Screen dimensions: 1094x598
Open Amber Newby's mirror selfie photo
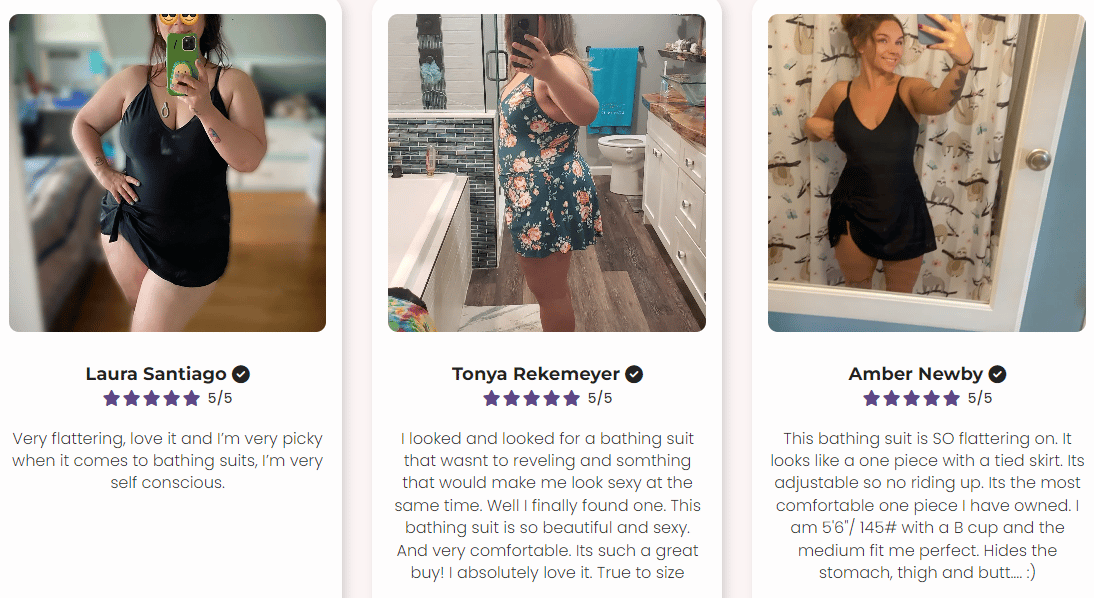point(927,172)
